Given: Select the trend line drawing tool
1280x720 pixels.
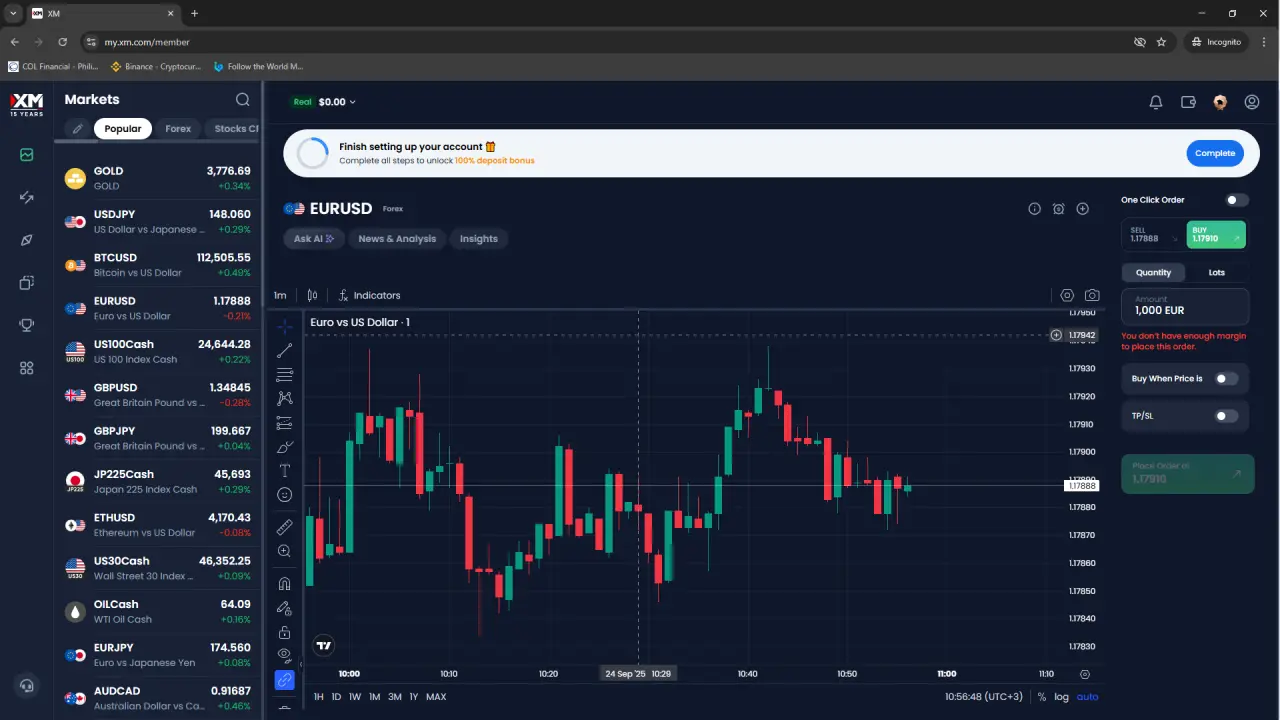Looking at the screenshot, I should click(284, 351).
